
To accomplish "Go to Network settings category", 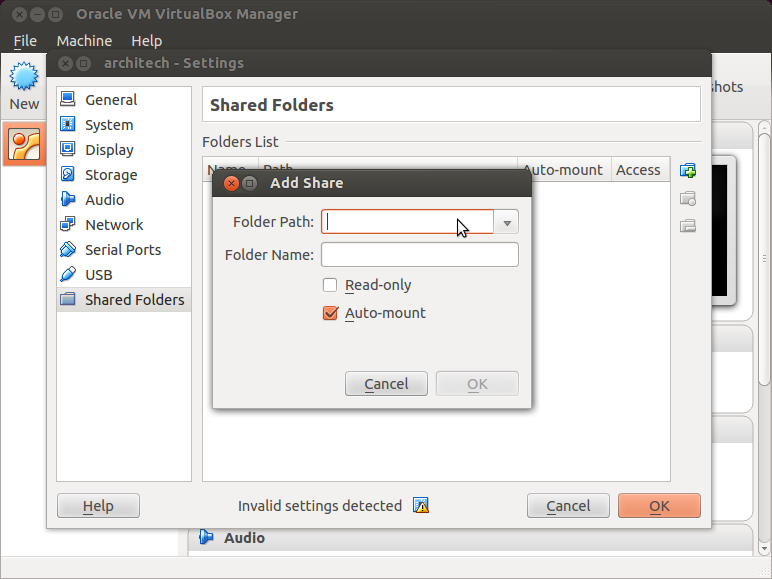I will pos(124,225).
